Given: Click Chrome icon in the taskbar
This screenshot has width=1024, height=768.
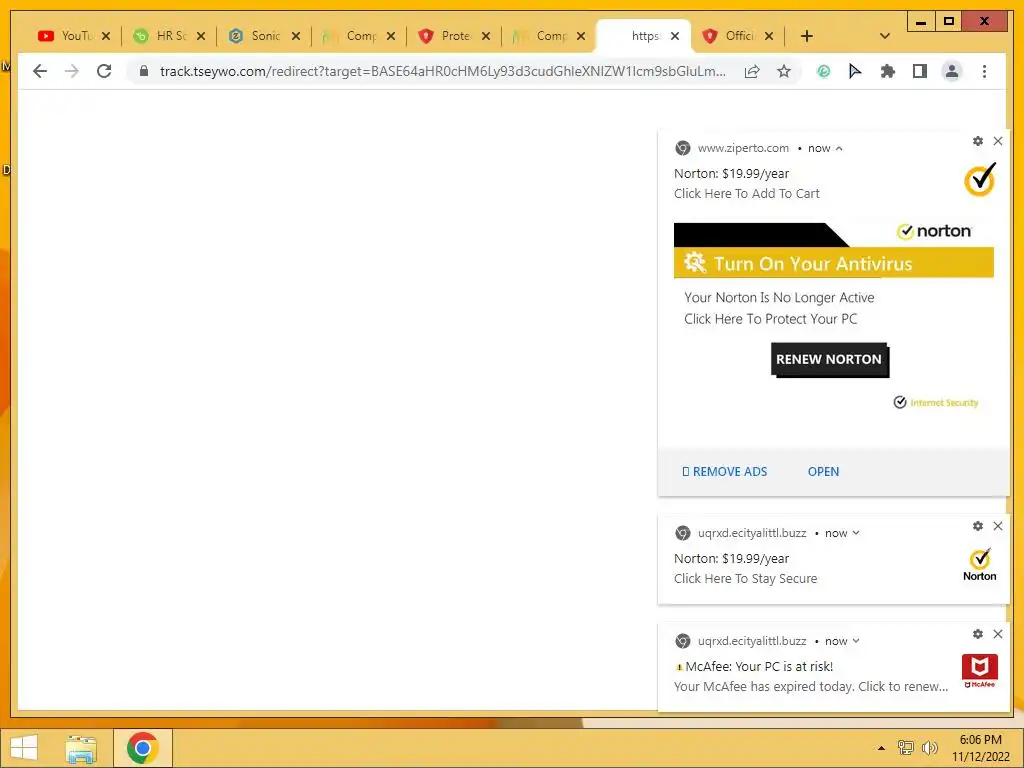Looking at the screenshot, I should (142, 748).
